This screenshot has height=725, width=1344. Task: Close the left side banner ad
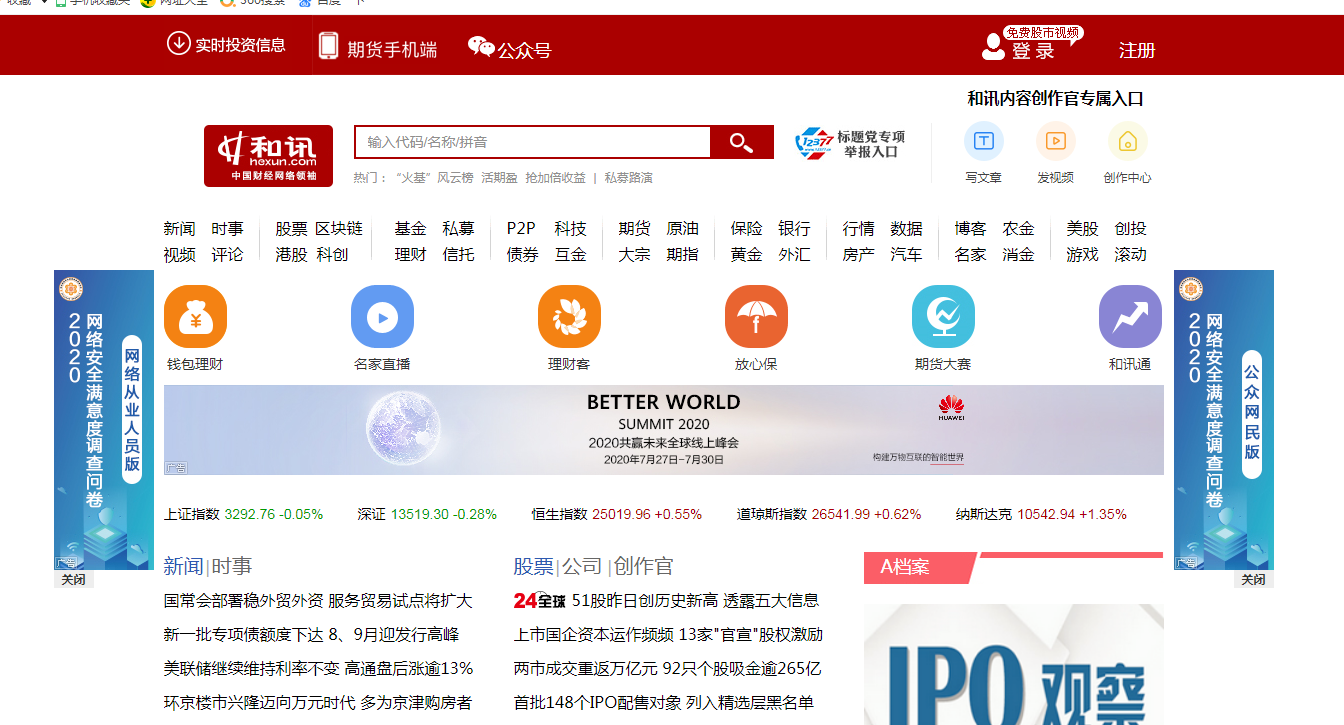tap(74, 579)
